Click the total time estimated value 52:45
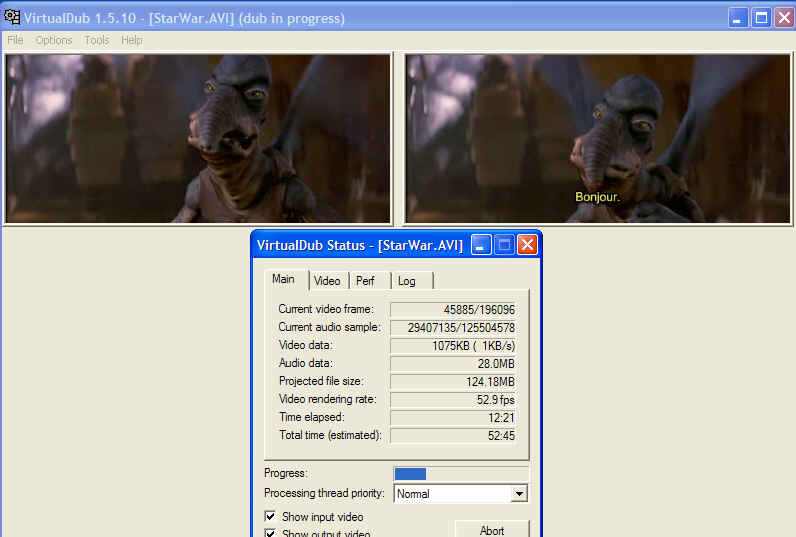The width and height of the screenshot is (796, 537). coord(453,435)
